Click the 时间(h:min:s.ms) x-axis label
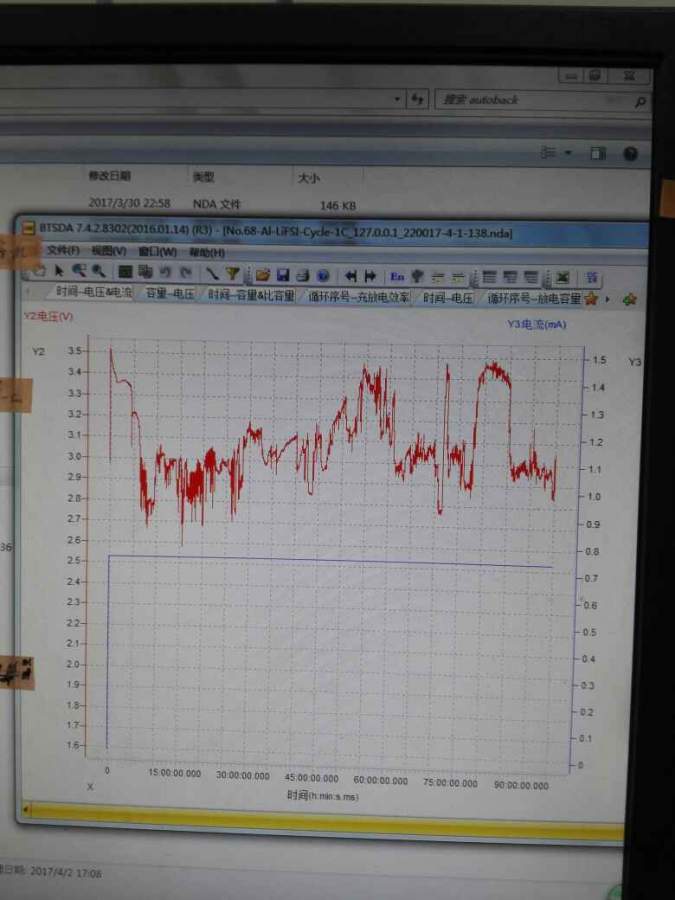 (323, 796)
